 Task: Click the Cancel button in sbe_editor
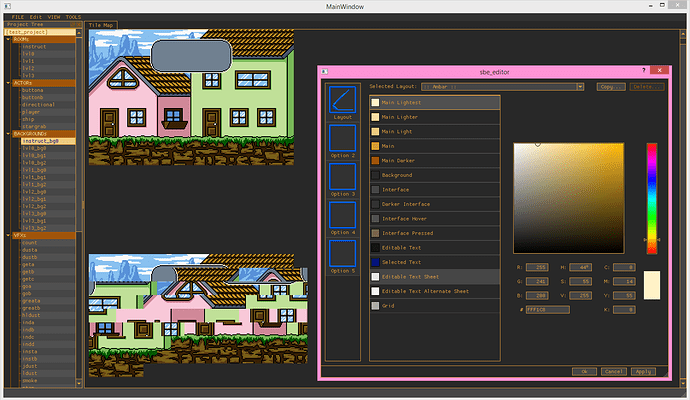(613, 371)
